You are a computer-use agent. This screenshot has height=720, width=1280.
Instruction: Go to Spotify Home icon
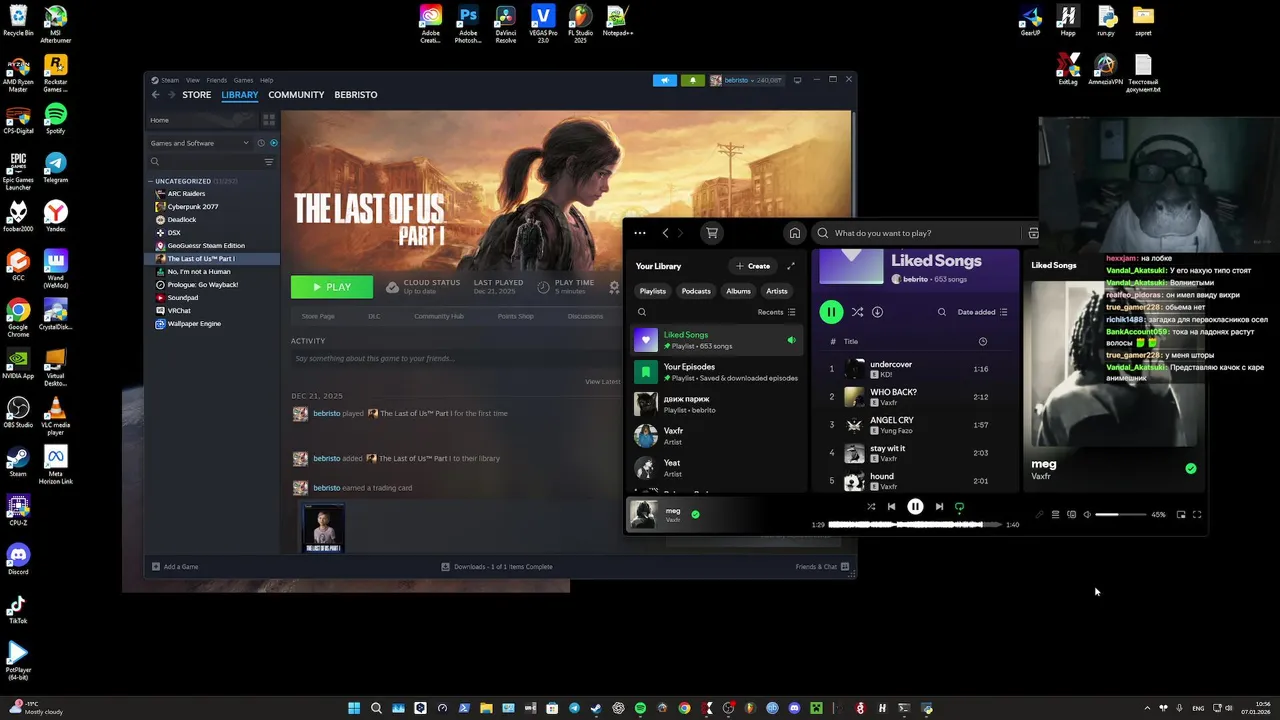(795, 233)
